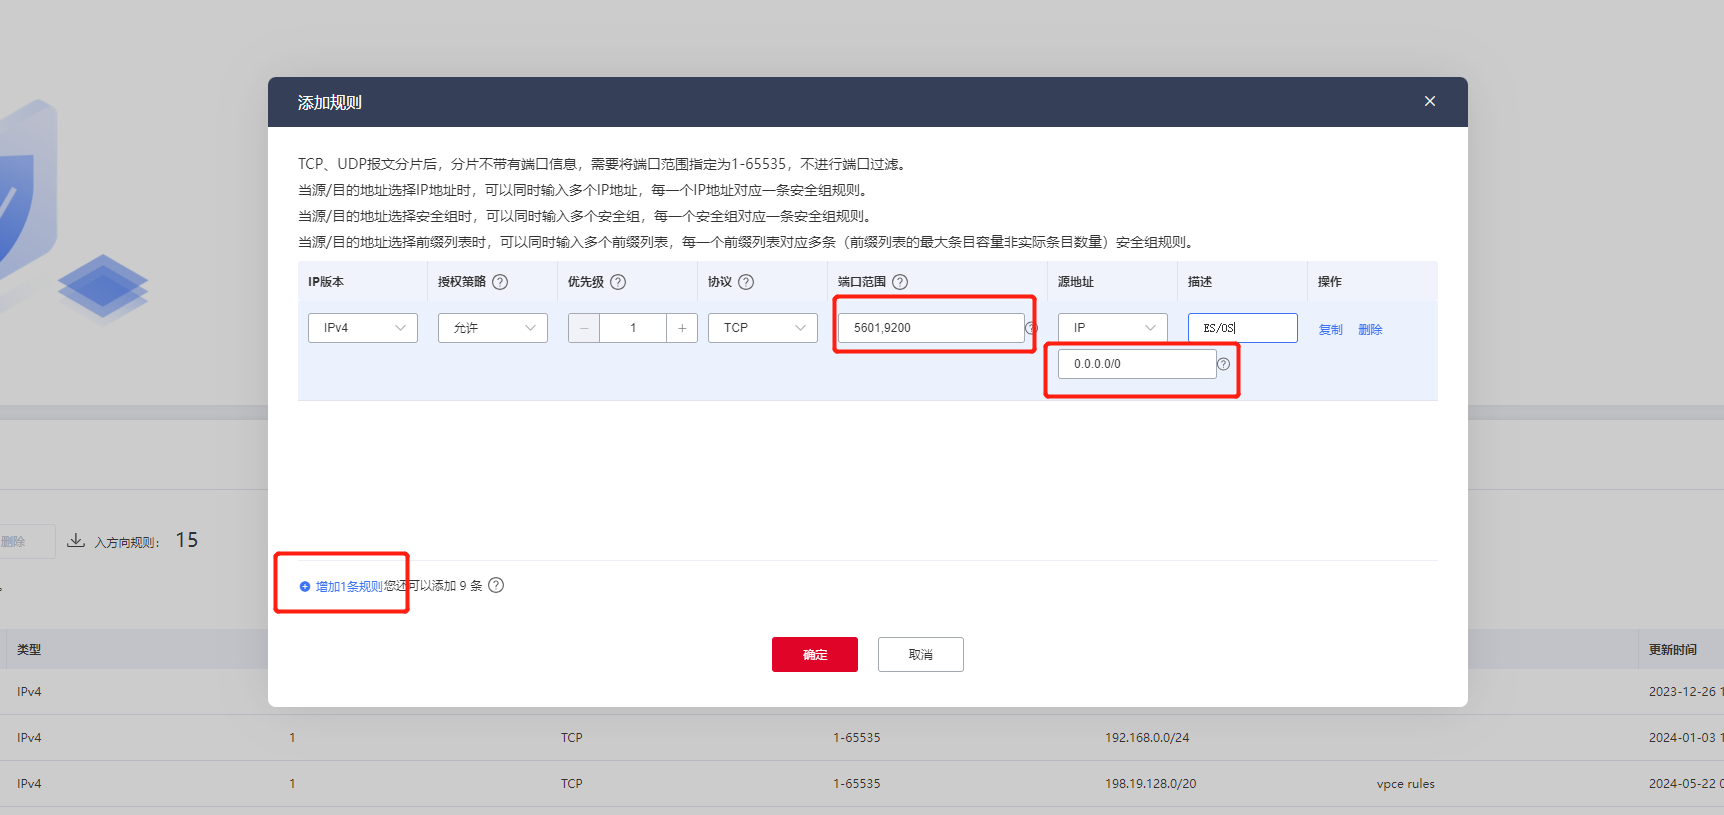
Task: Click help icon after 您还可以添加 9 条
Action: click(x=496, y=585)
